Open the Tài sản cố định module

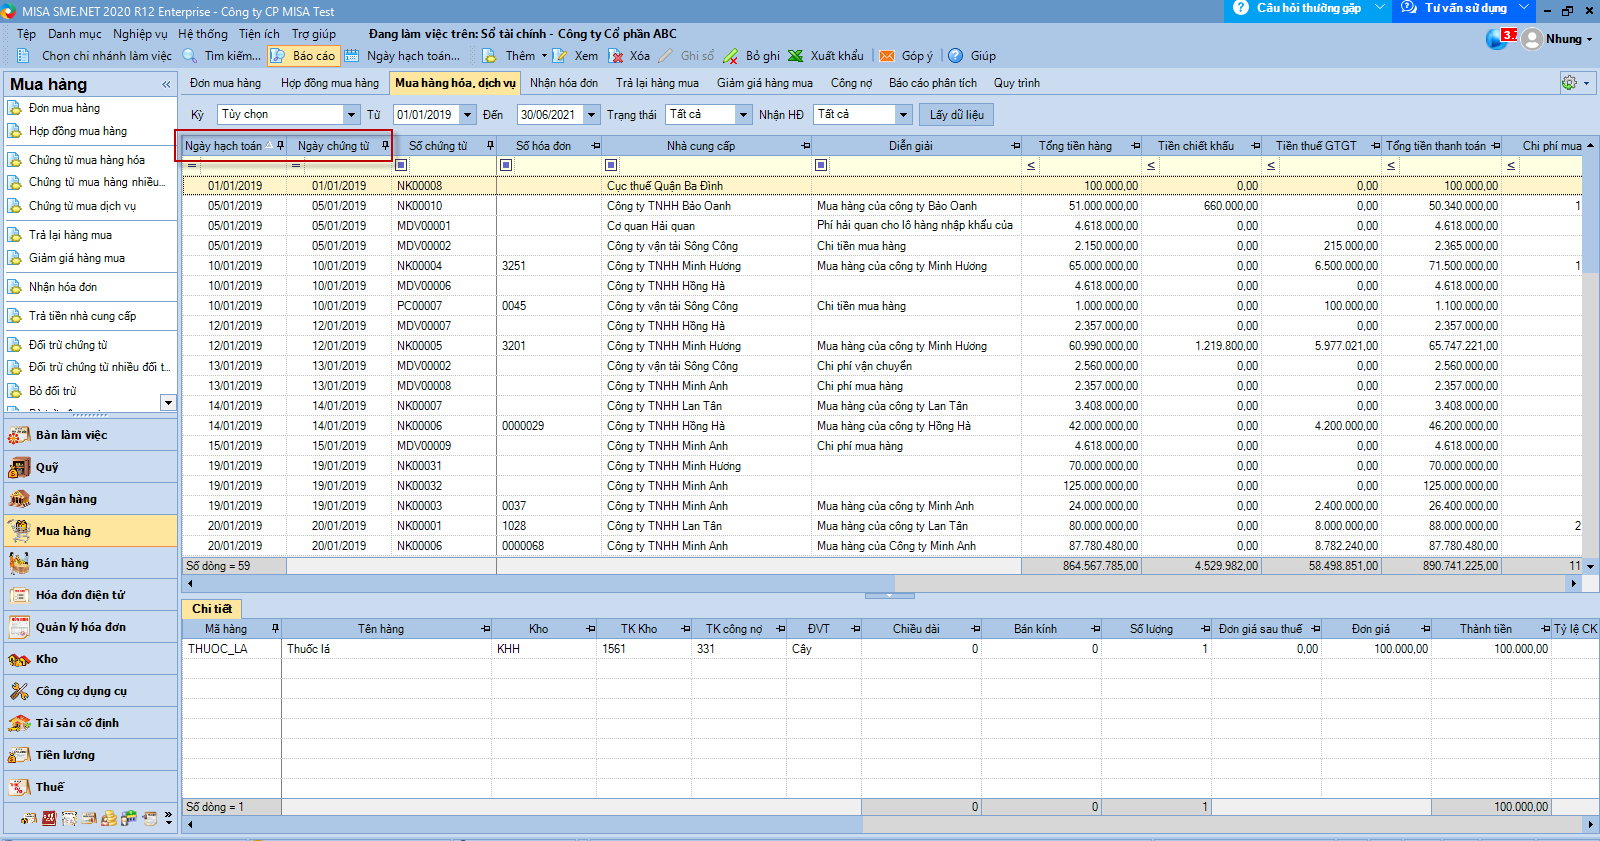(89, 723)
